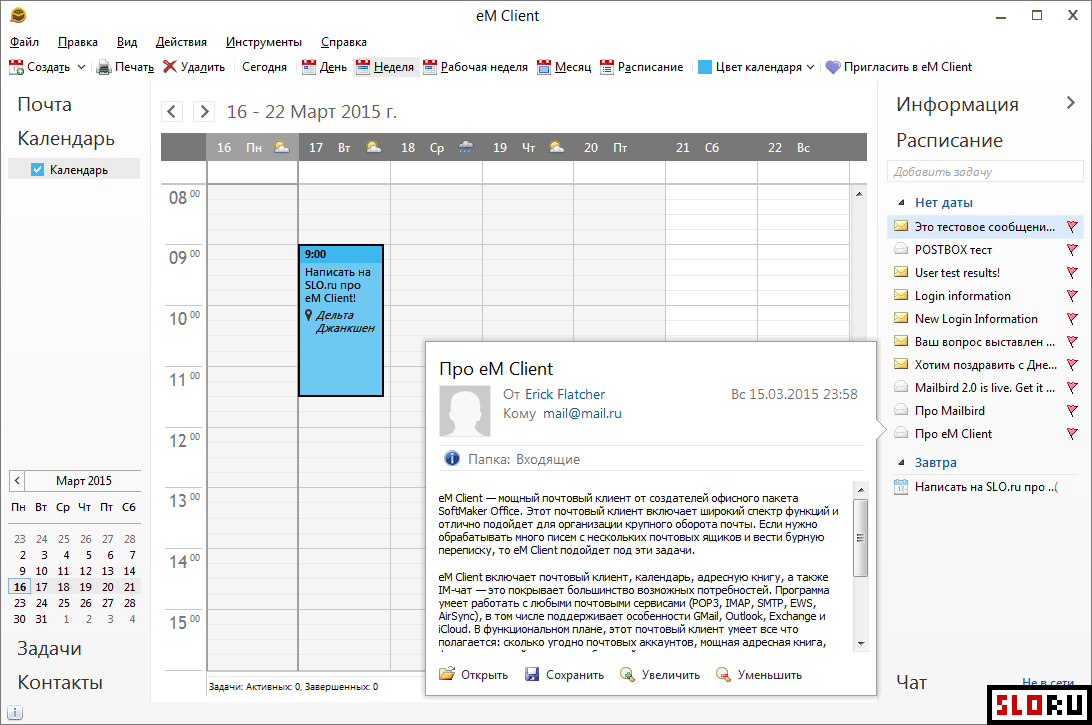Click envelope icon of Login information

(x=901, y=295)
